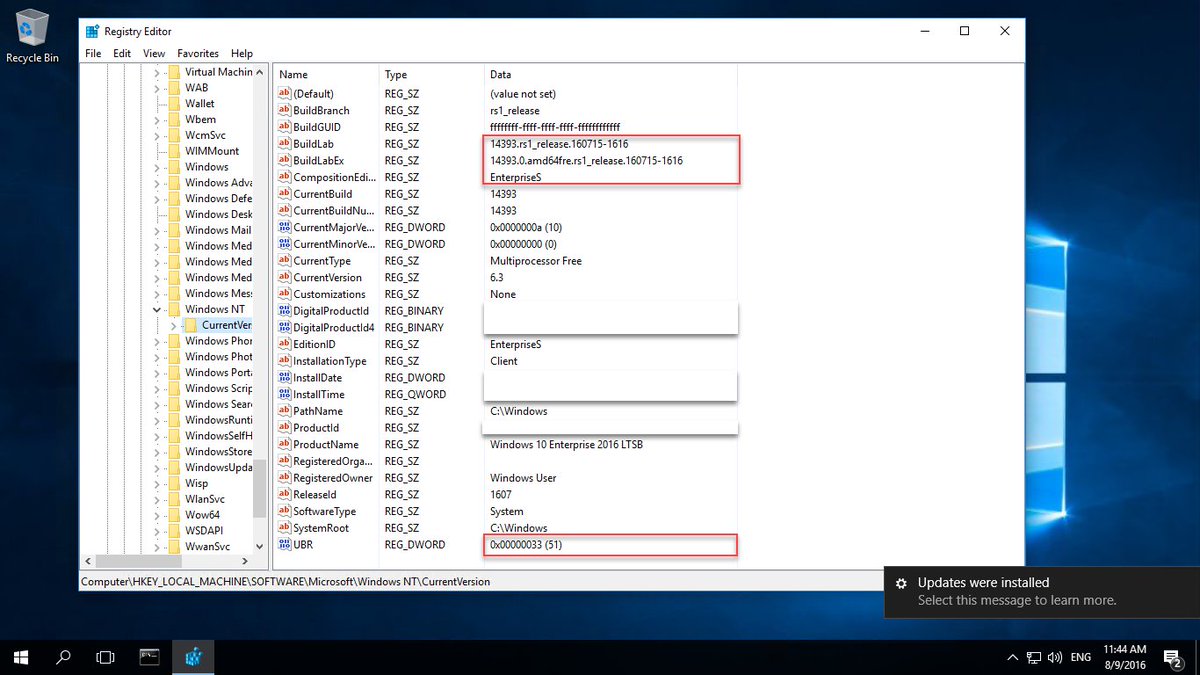Select the WSDAPI tree key

click(204, 531)
